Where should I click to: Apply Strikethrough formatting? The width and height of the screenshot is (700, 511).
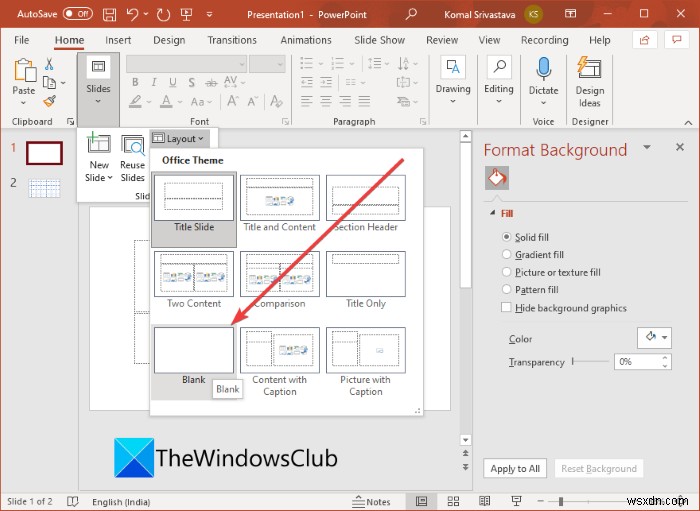(211, 82)
